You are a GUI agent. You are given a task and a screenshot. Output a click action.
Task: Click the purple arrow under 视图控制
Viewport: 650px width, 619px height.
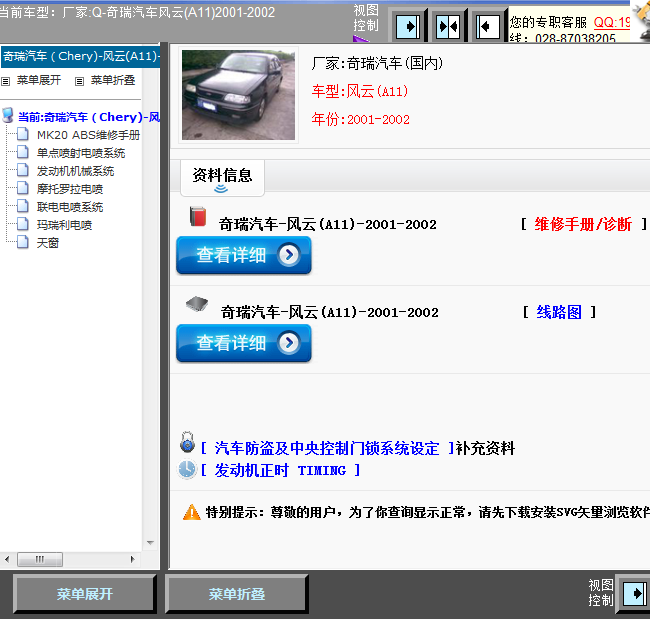click(360, 39)
